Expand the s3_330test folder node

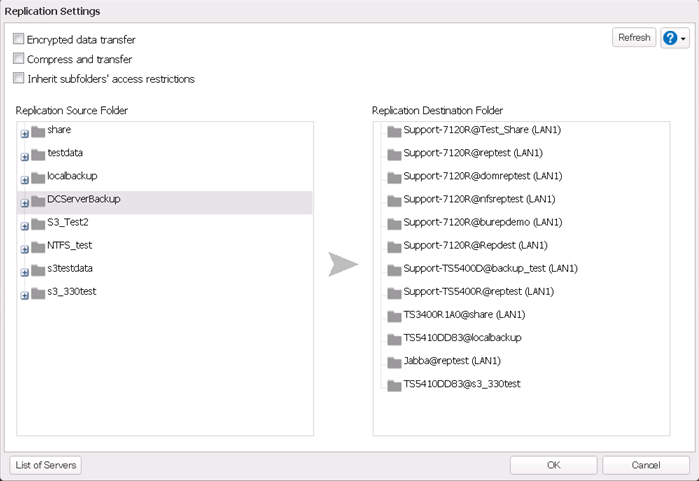click(25, 295)
